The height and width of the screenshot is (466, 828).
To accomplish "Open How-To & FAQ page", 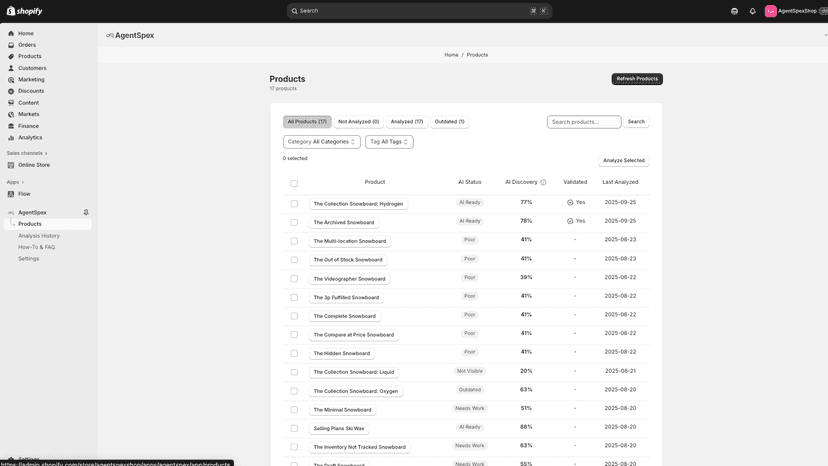I will pos(36,247).
